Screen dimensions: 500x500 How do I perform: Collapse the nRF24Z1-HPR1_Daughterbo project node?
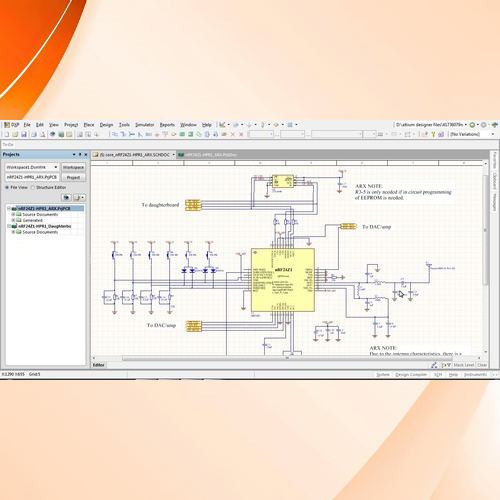[x=9, y=226]
